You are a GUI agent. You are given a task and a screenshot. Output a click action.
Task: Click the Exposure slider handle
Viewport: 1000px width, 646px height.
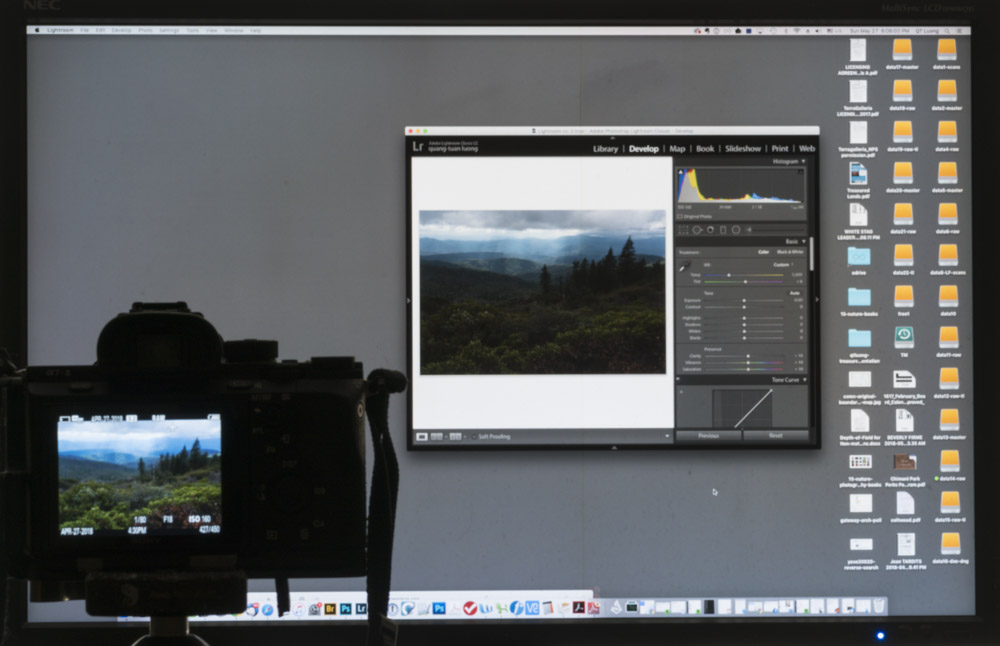tap(744, 300)
